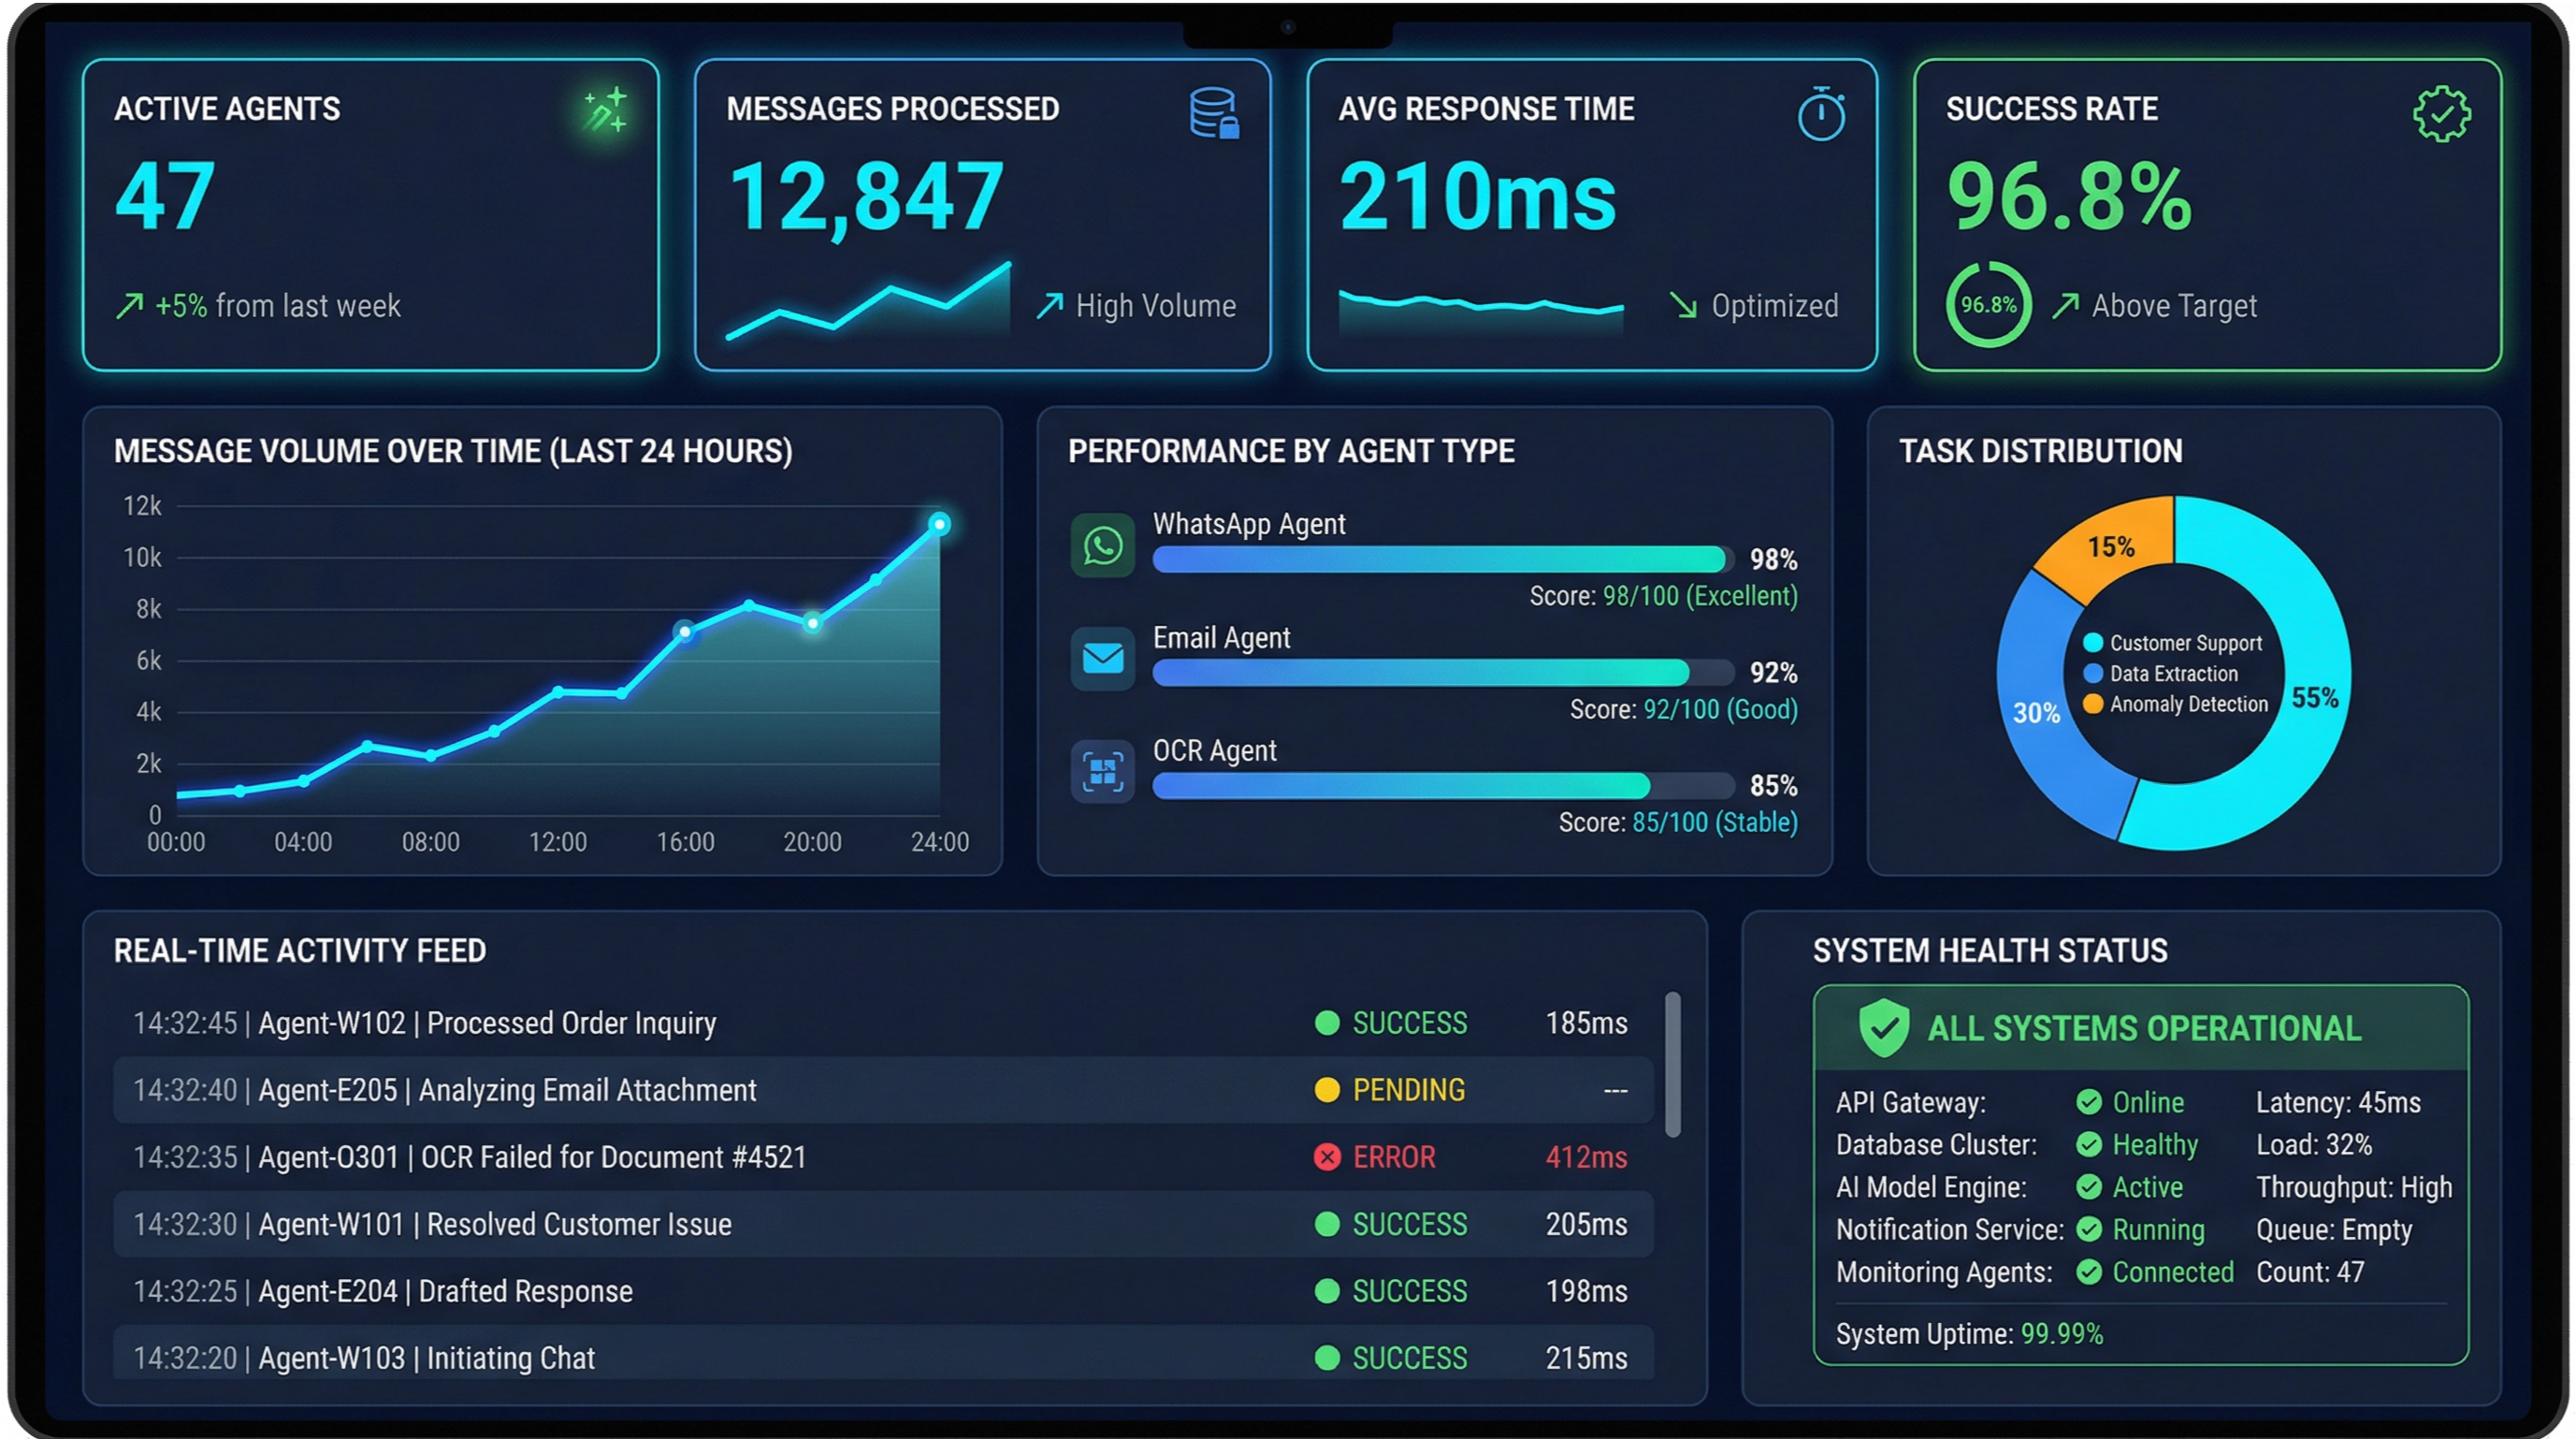The image size is (2576, 1439).
Task: Click the verified badge icon in Success Rate
Action: (x=2441, y=114)
